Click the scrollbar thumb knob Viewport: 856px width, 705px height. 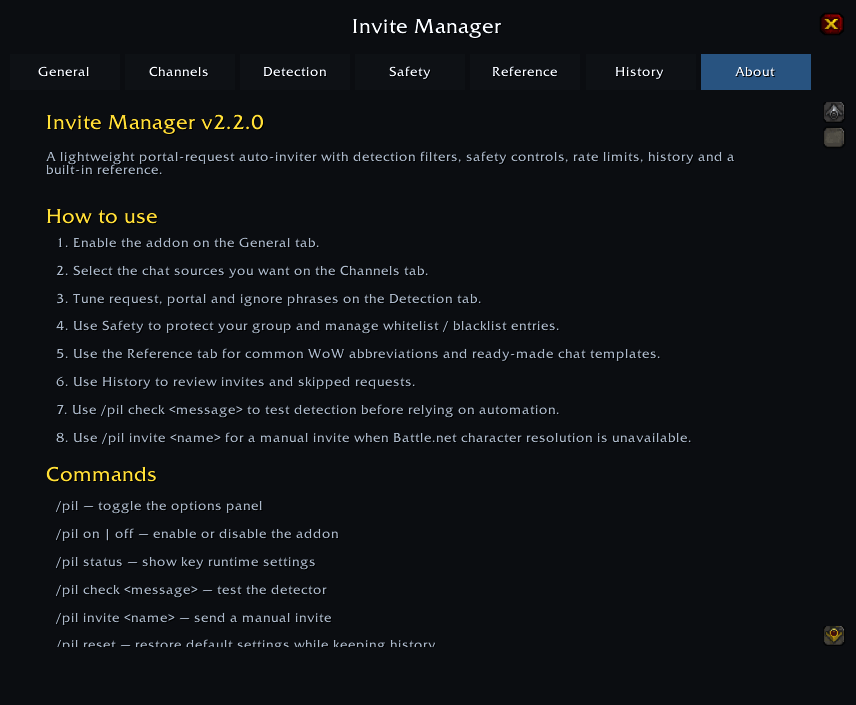coord(834,137)
